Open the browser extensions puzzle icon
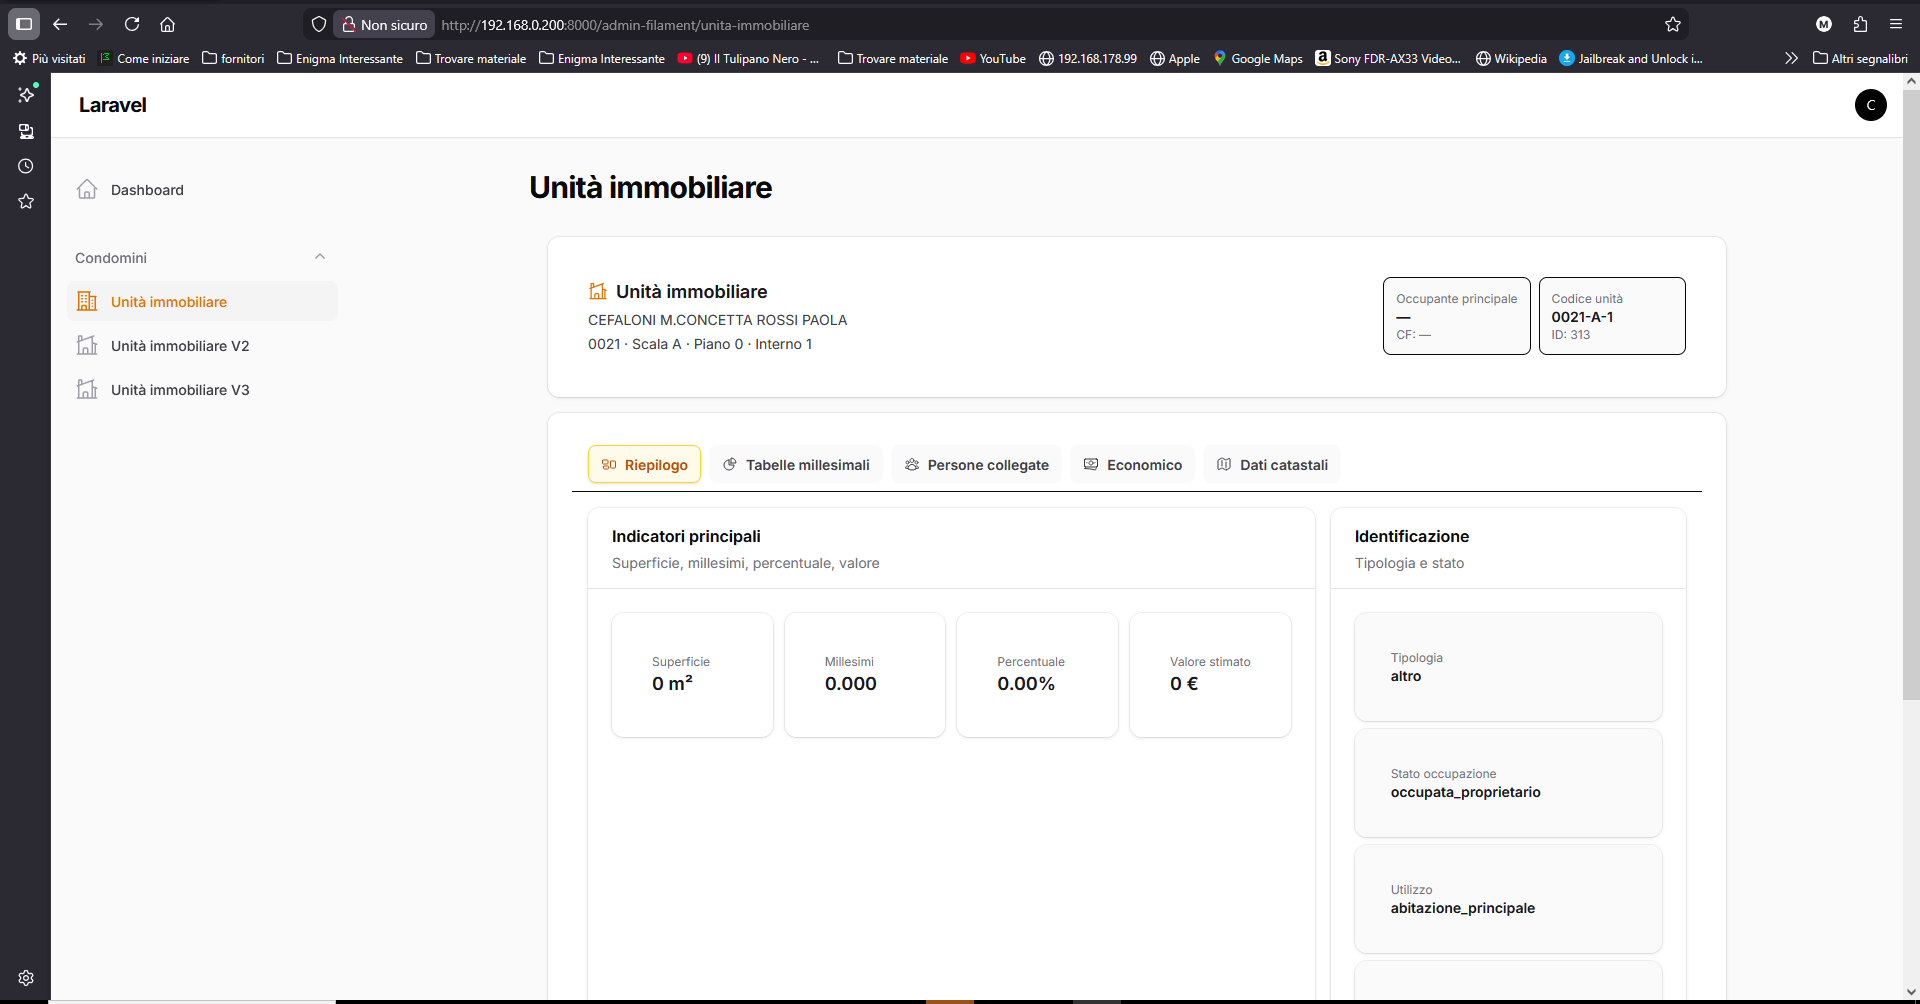 [1860, 24]
